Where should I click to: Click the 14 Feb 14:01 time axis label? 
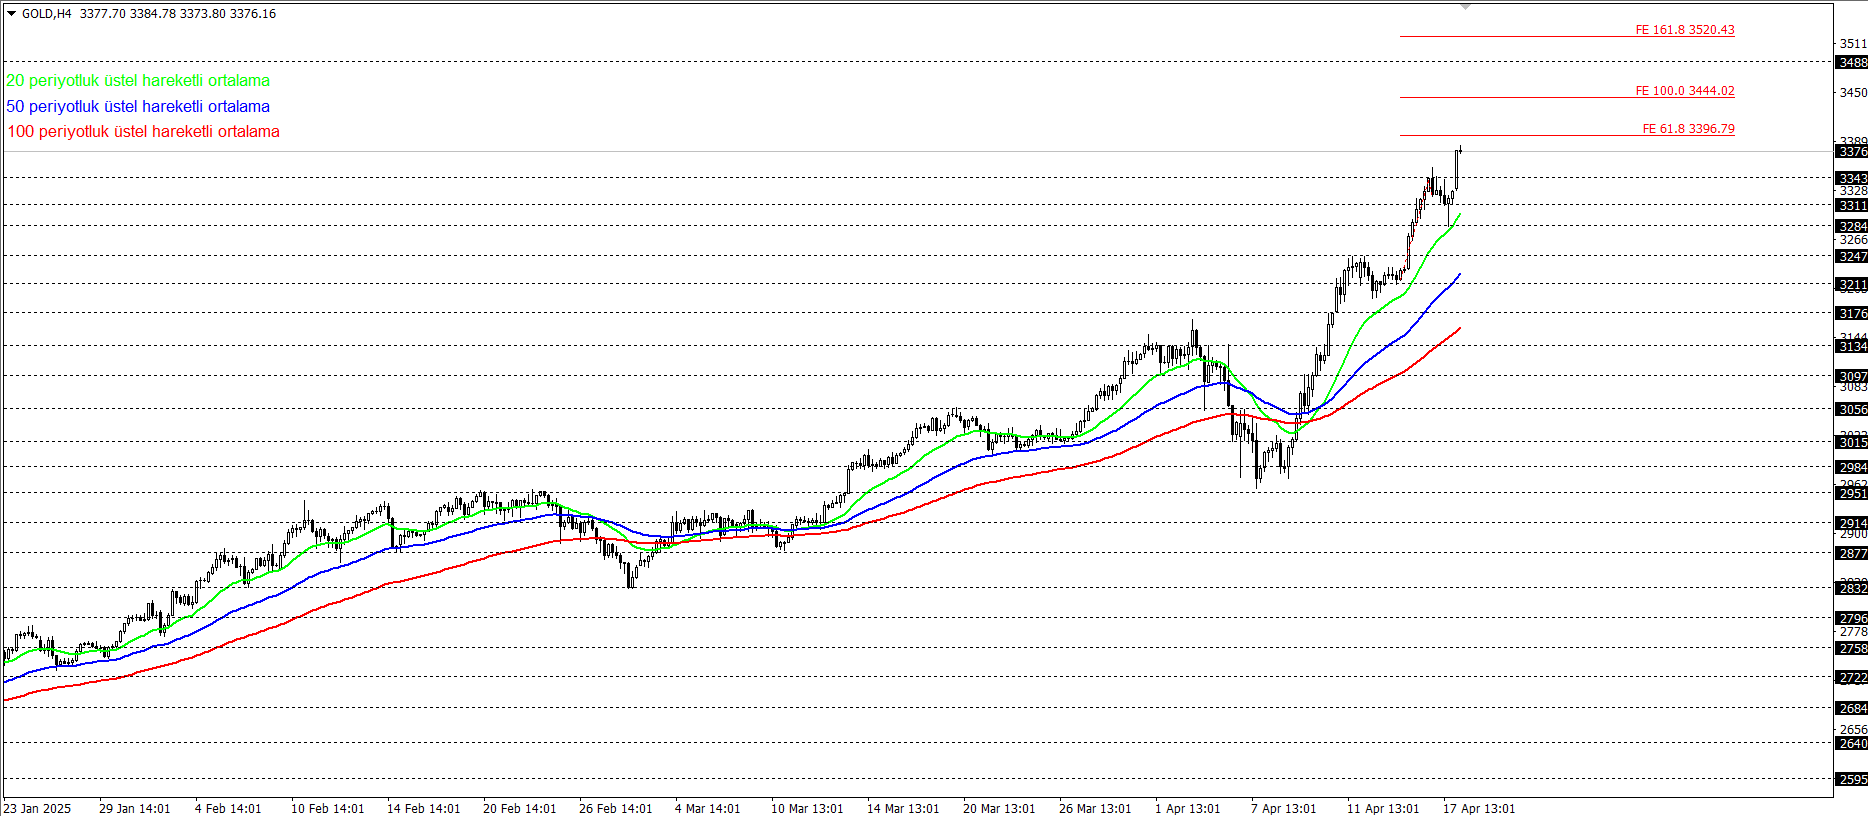pos(424,809)
